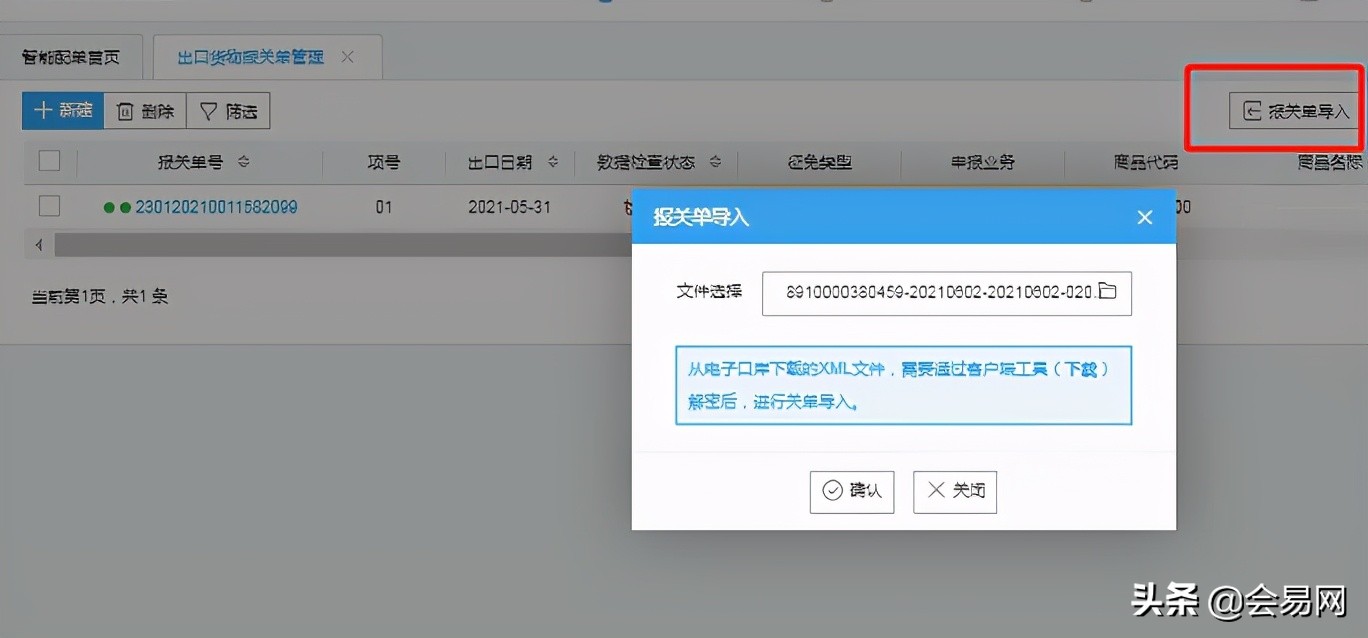This screenshot has height=638, width=1368.
Task: Click the 下载 client tool link
Action: tap(1080, 369)
